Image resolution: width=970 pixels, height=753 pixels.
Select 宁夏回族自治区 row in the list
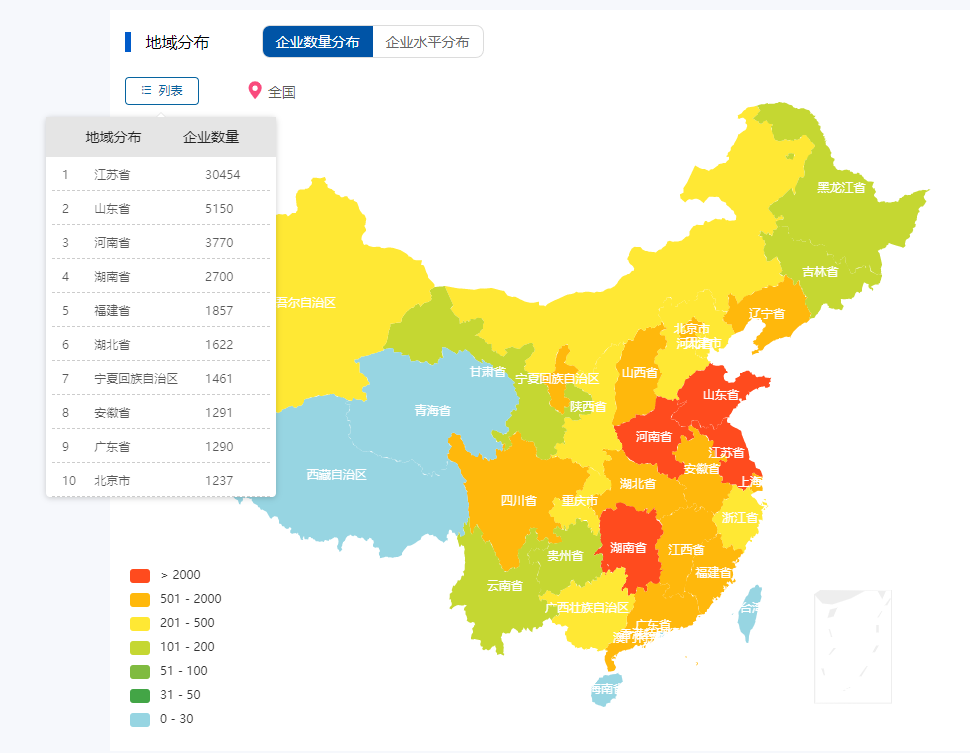click(161, 378)
